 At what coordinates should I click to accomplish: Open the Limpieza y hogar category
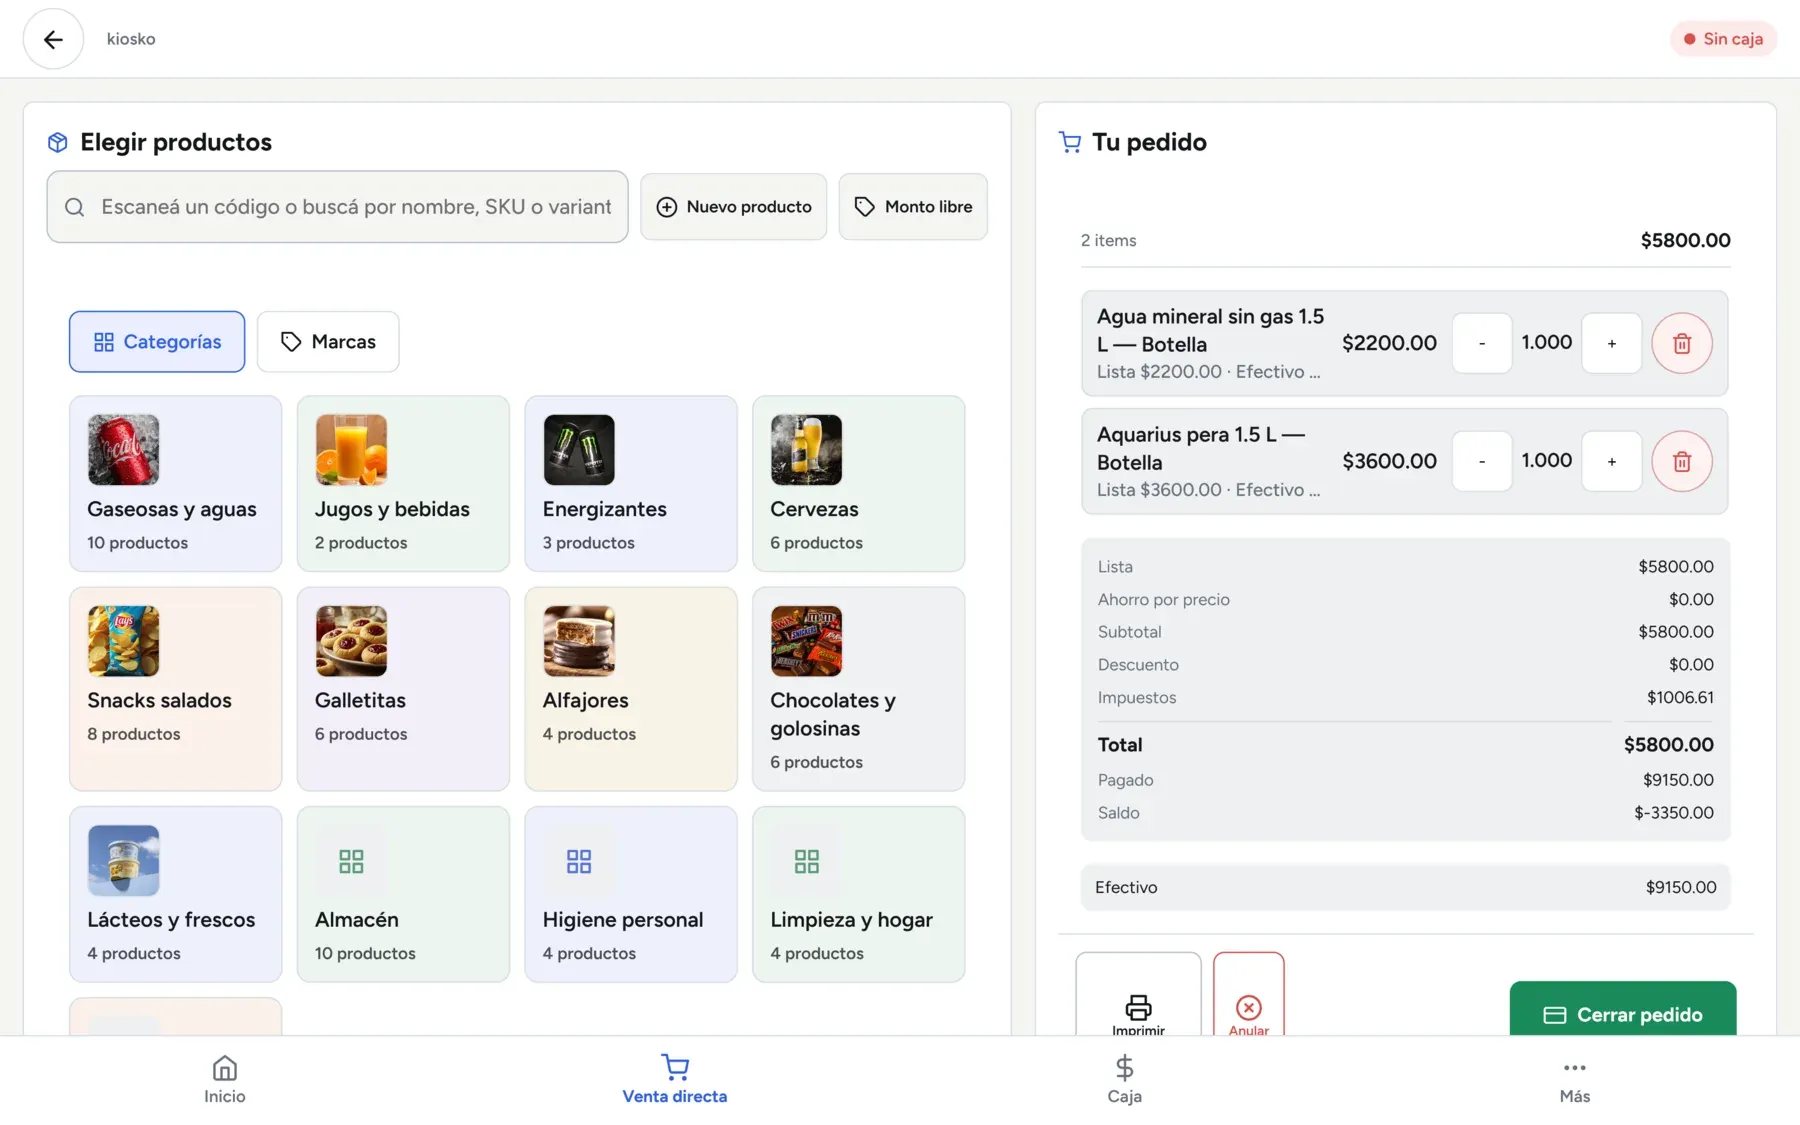(x=858, y=894)
